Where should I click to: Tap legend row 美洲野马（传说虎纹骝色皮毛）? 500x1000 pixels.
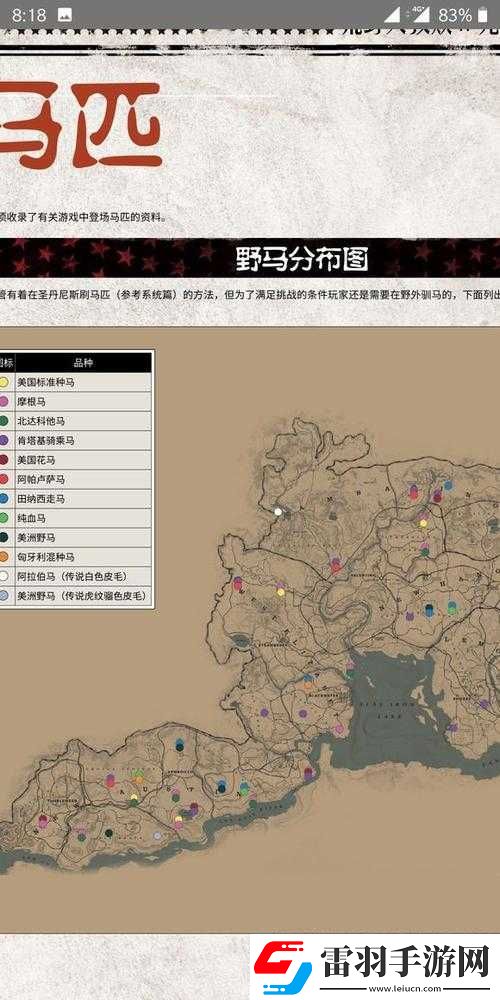[76, 596]
